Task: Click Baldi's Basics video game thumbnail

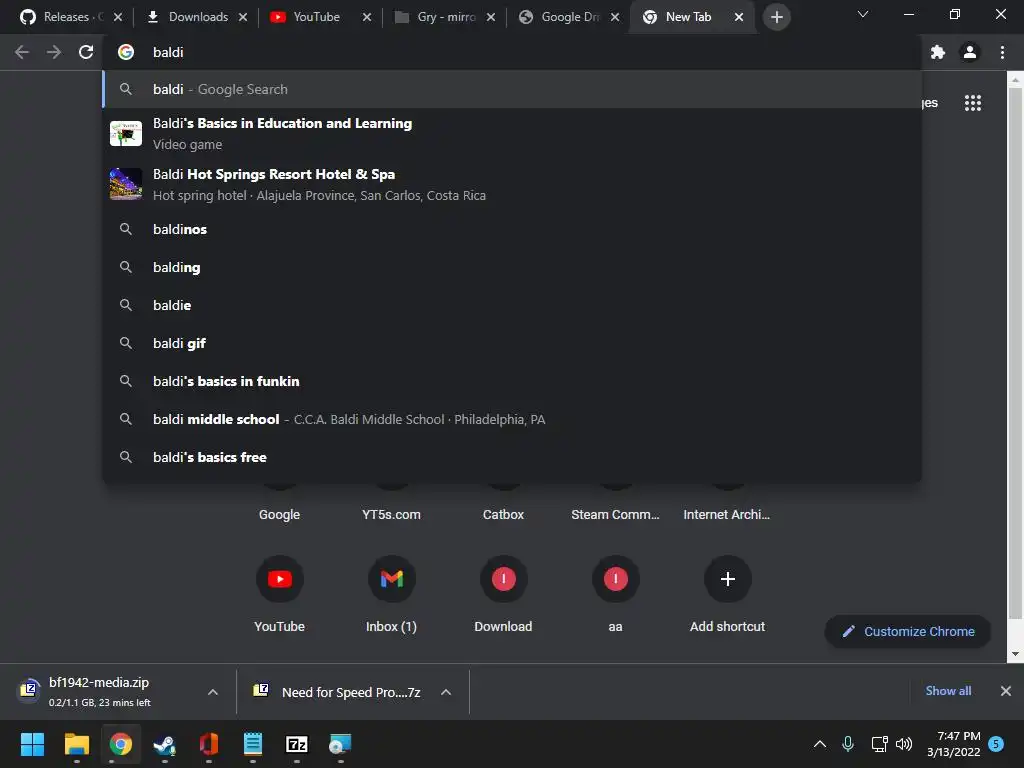Action: 126,133
